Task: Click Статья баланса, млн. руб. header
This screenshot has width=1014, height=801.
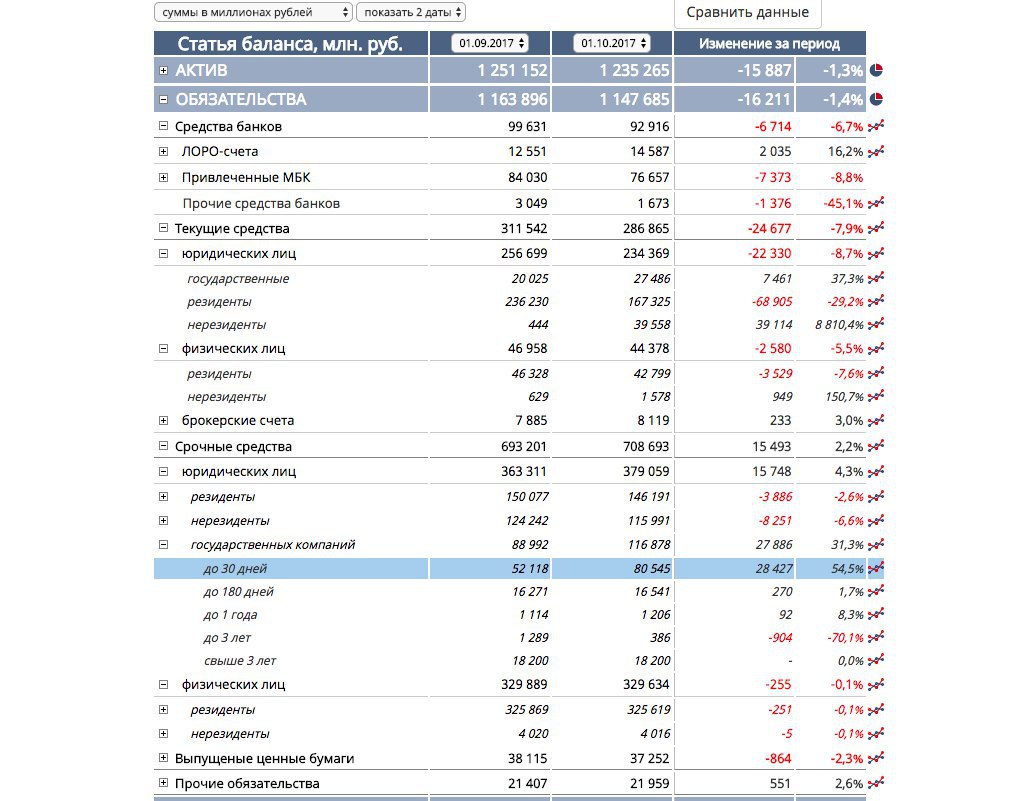Action: 290,43
